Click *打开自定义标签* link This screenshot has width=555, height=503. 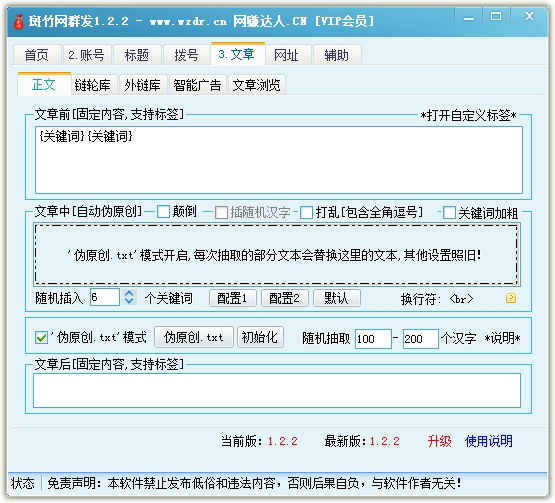tap(468, 115)
